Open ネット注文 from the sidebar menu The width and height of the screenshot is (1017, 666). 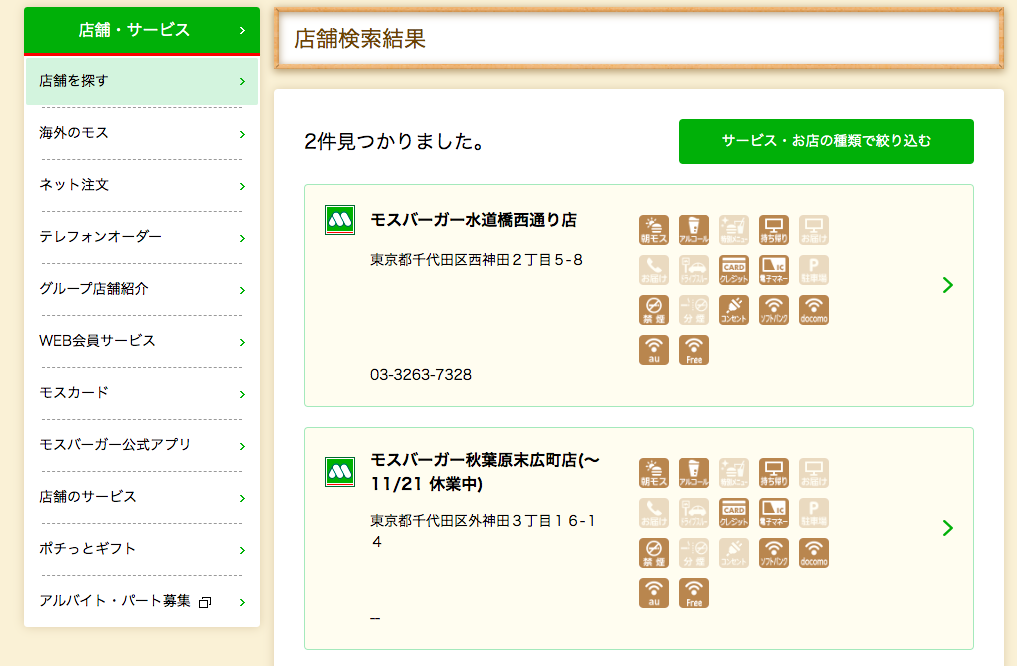[142, 185]
